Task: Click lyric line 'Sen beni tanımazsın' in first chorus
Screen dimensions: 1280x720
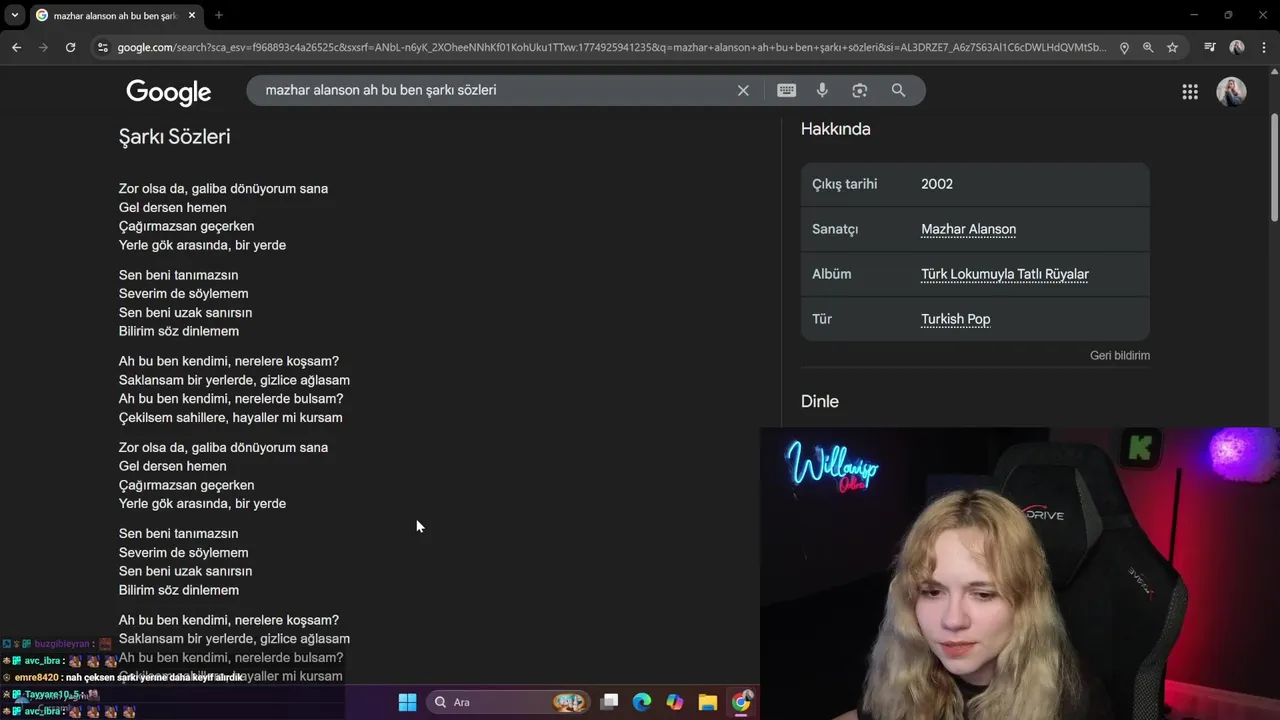Action: pyautogui.click(x=178, y=275)
